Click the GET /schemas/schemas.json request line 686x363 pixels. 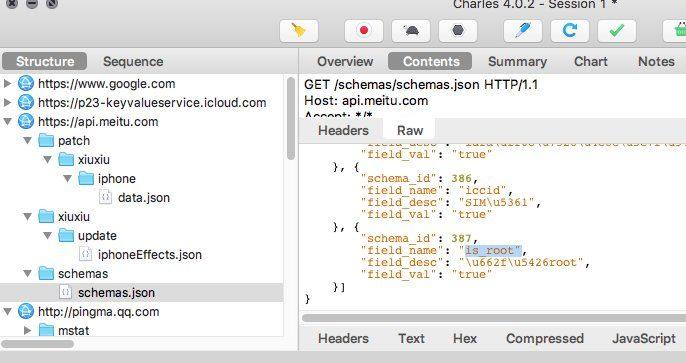421,84
